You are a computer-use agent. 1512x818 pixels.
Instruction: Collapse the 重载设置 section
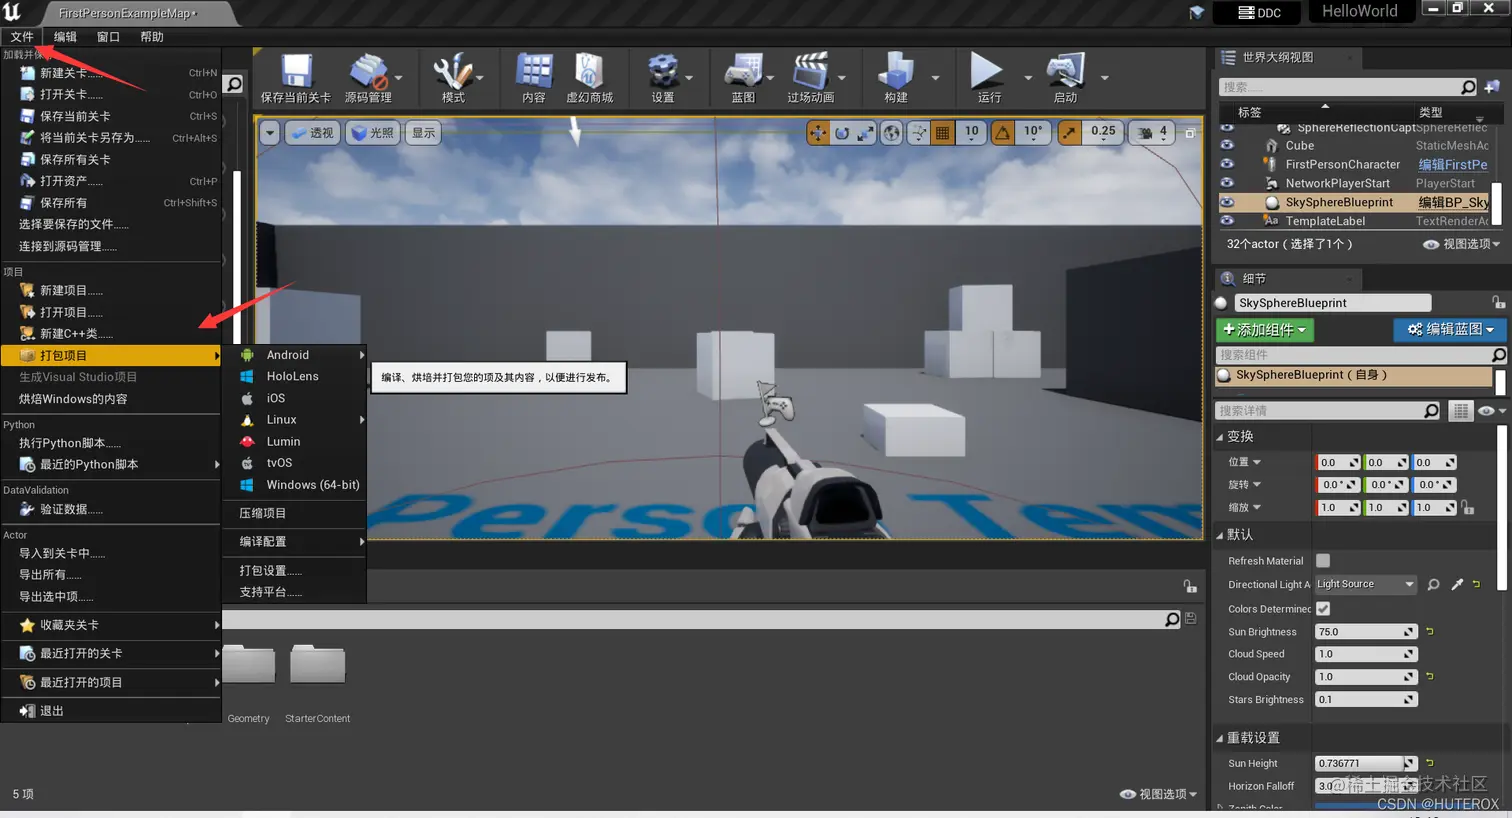click(x=1220, y=738)
